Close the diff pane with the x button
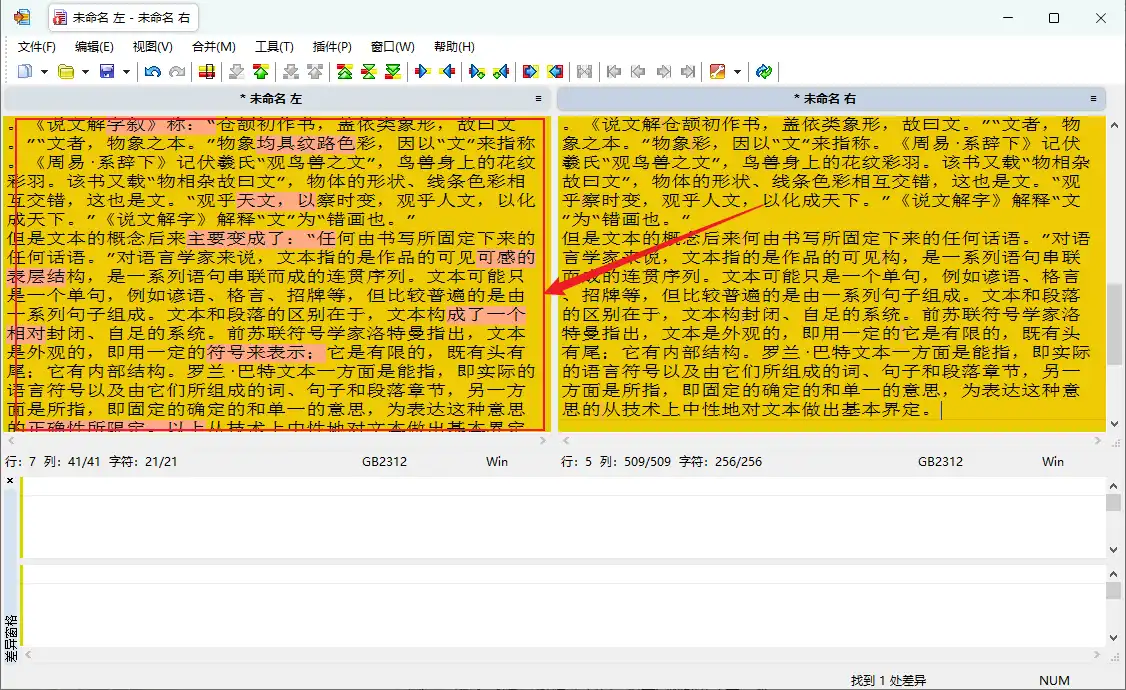The height and width of the screenshot is (690, 1126). [10, 481]
